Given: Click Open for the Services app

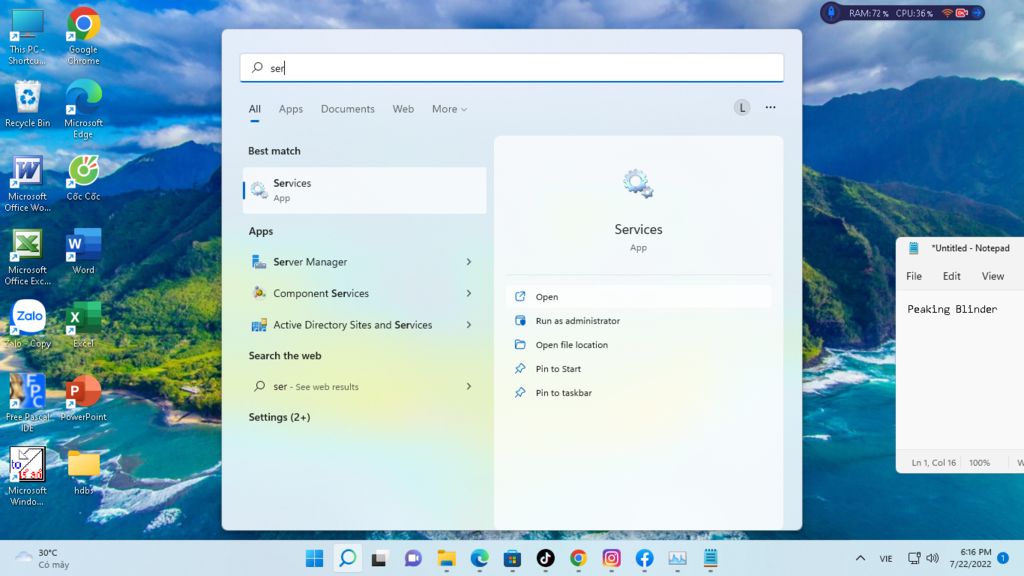Looking at the screenshot, I should coord(638,296).
